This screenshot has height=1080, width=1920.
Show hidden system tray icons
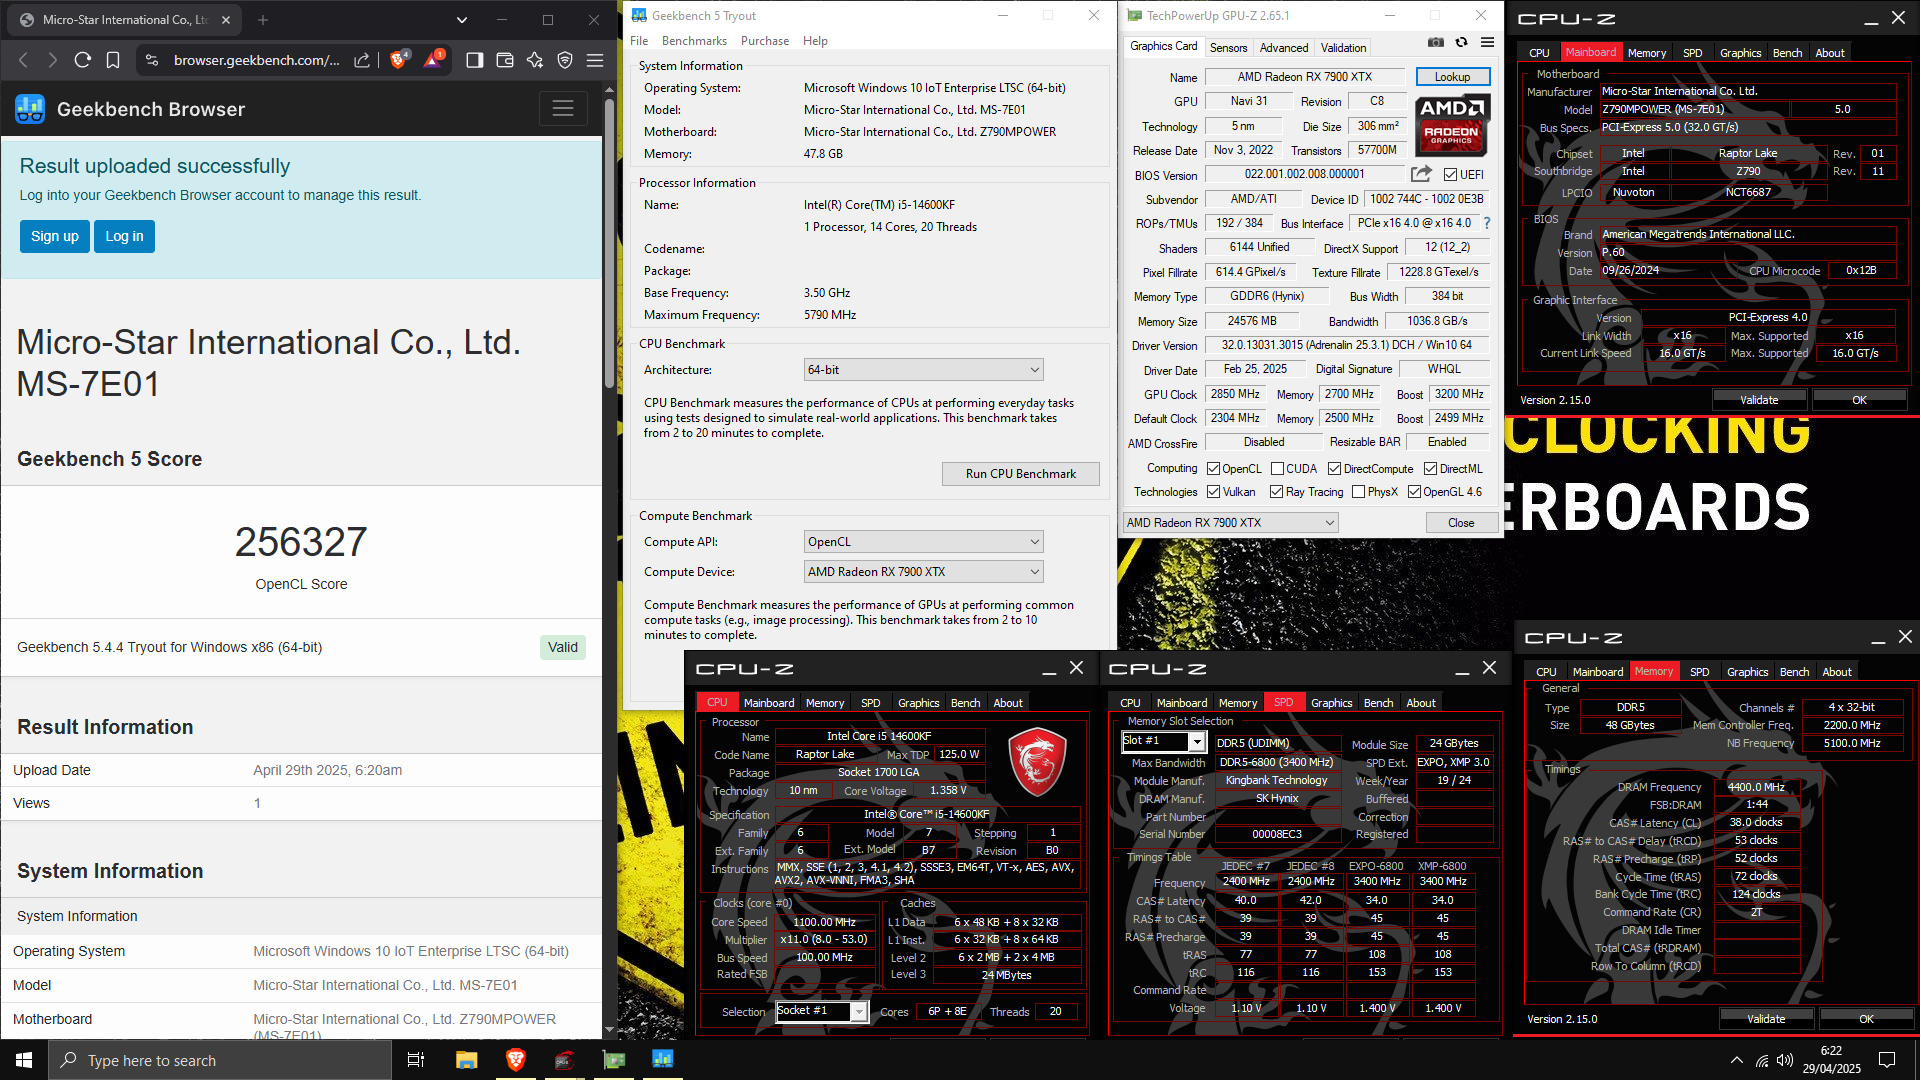pyautogui.click(x=1737, y=1060)
